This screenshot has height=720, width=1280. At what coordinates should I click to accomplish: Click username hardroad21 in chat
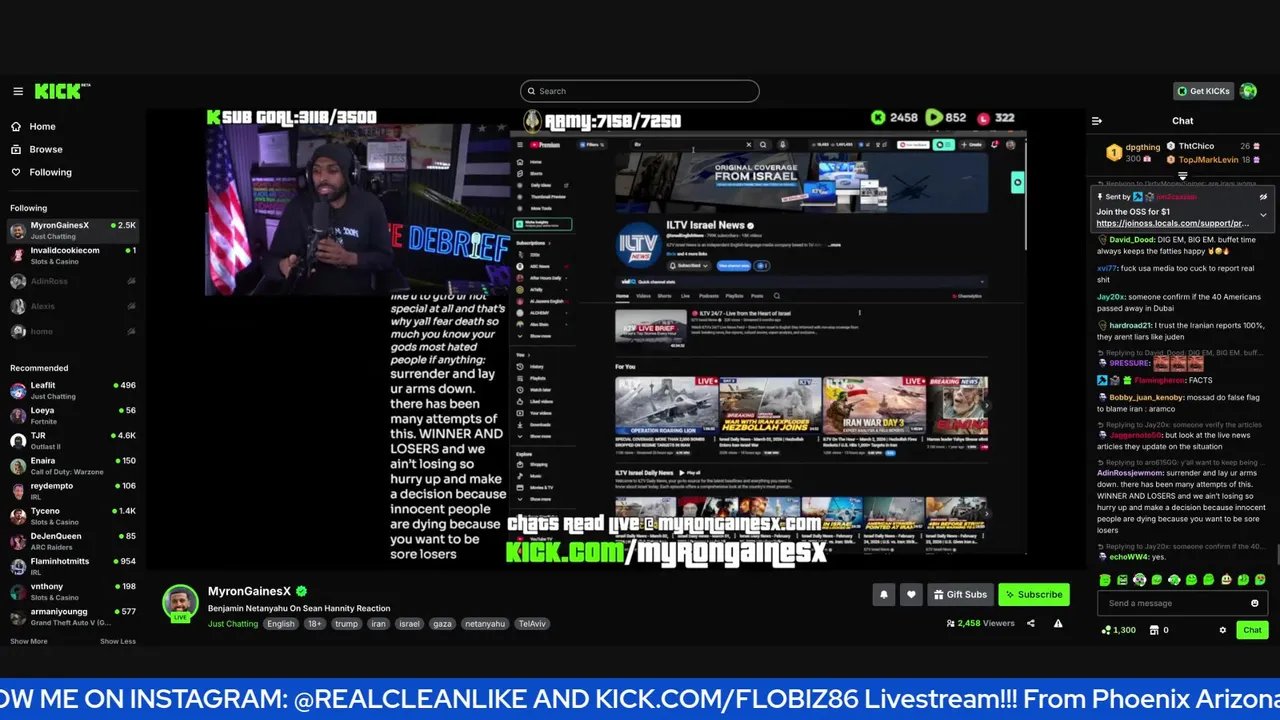(1132, 325)
